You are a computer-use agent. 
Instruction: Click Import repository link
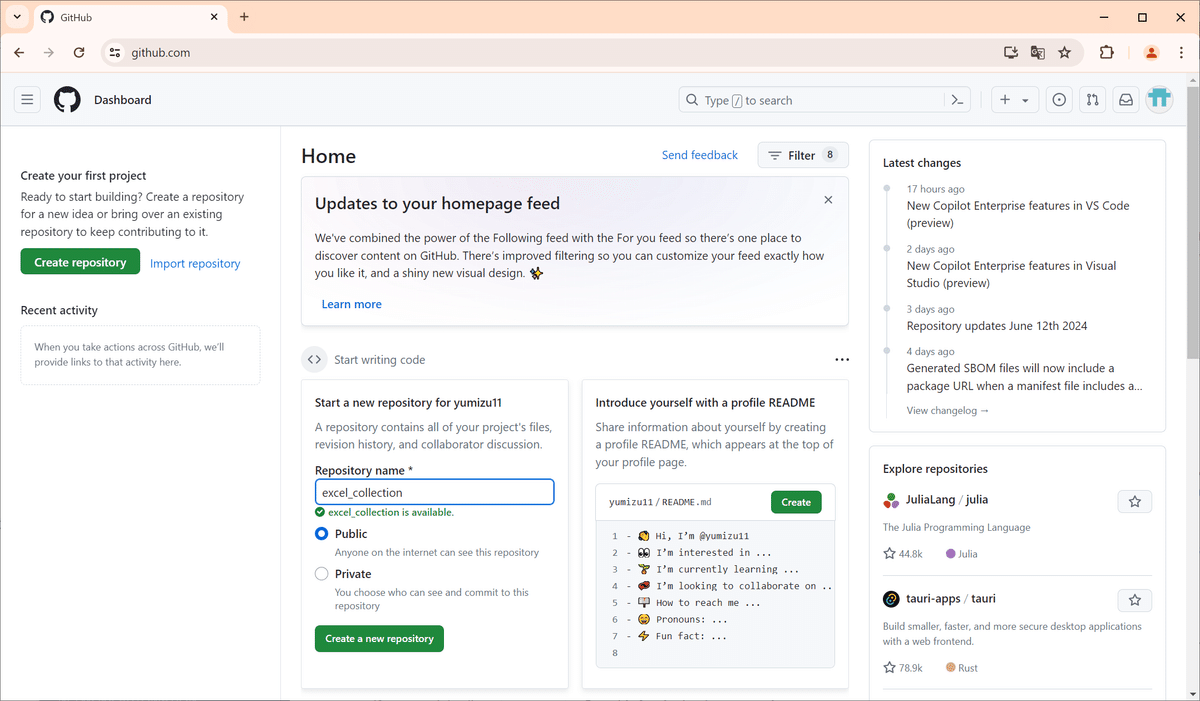(x=195, y=263)
